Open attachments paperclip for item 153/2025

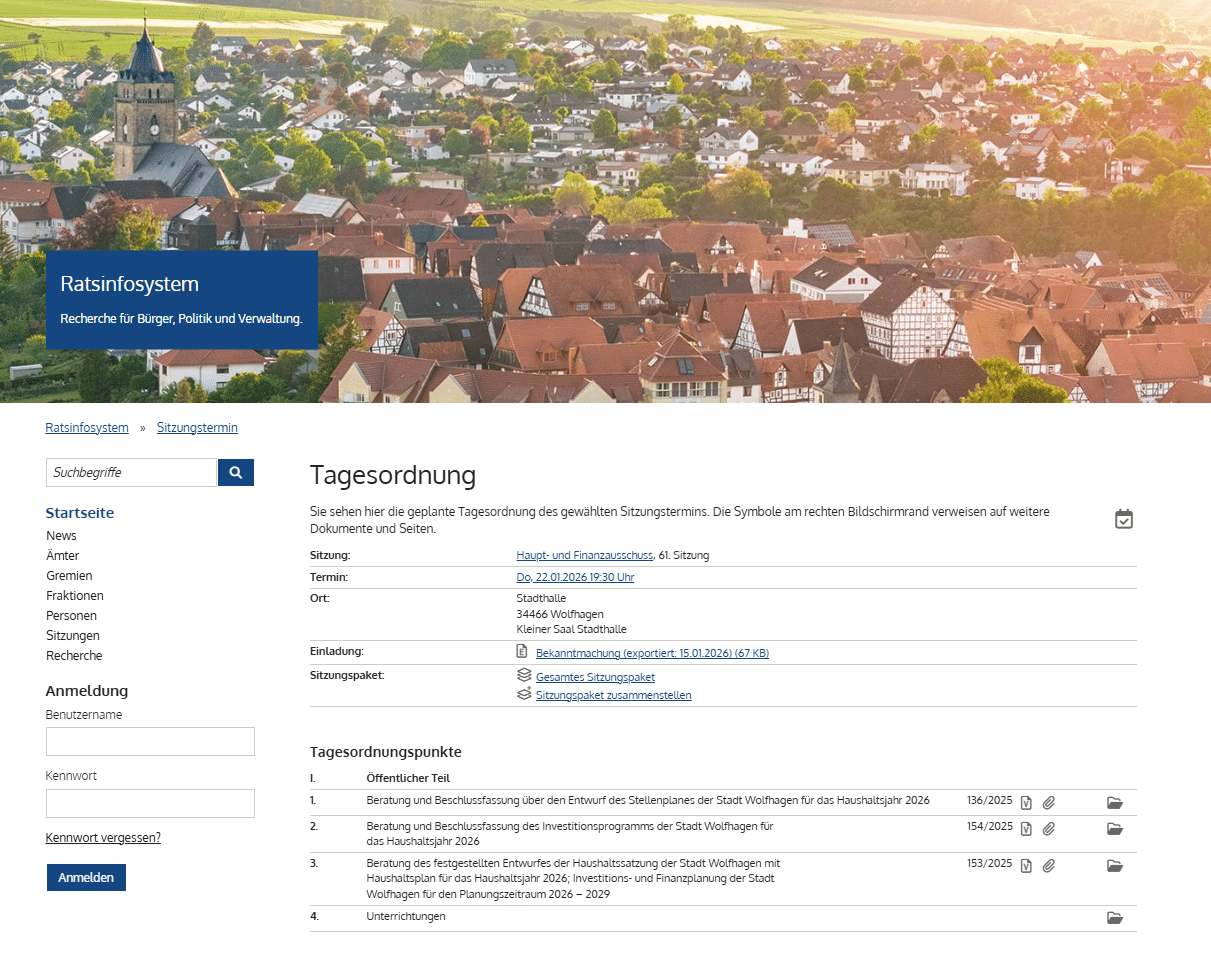pyautogui.click(x=1049, y=865)
